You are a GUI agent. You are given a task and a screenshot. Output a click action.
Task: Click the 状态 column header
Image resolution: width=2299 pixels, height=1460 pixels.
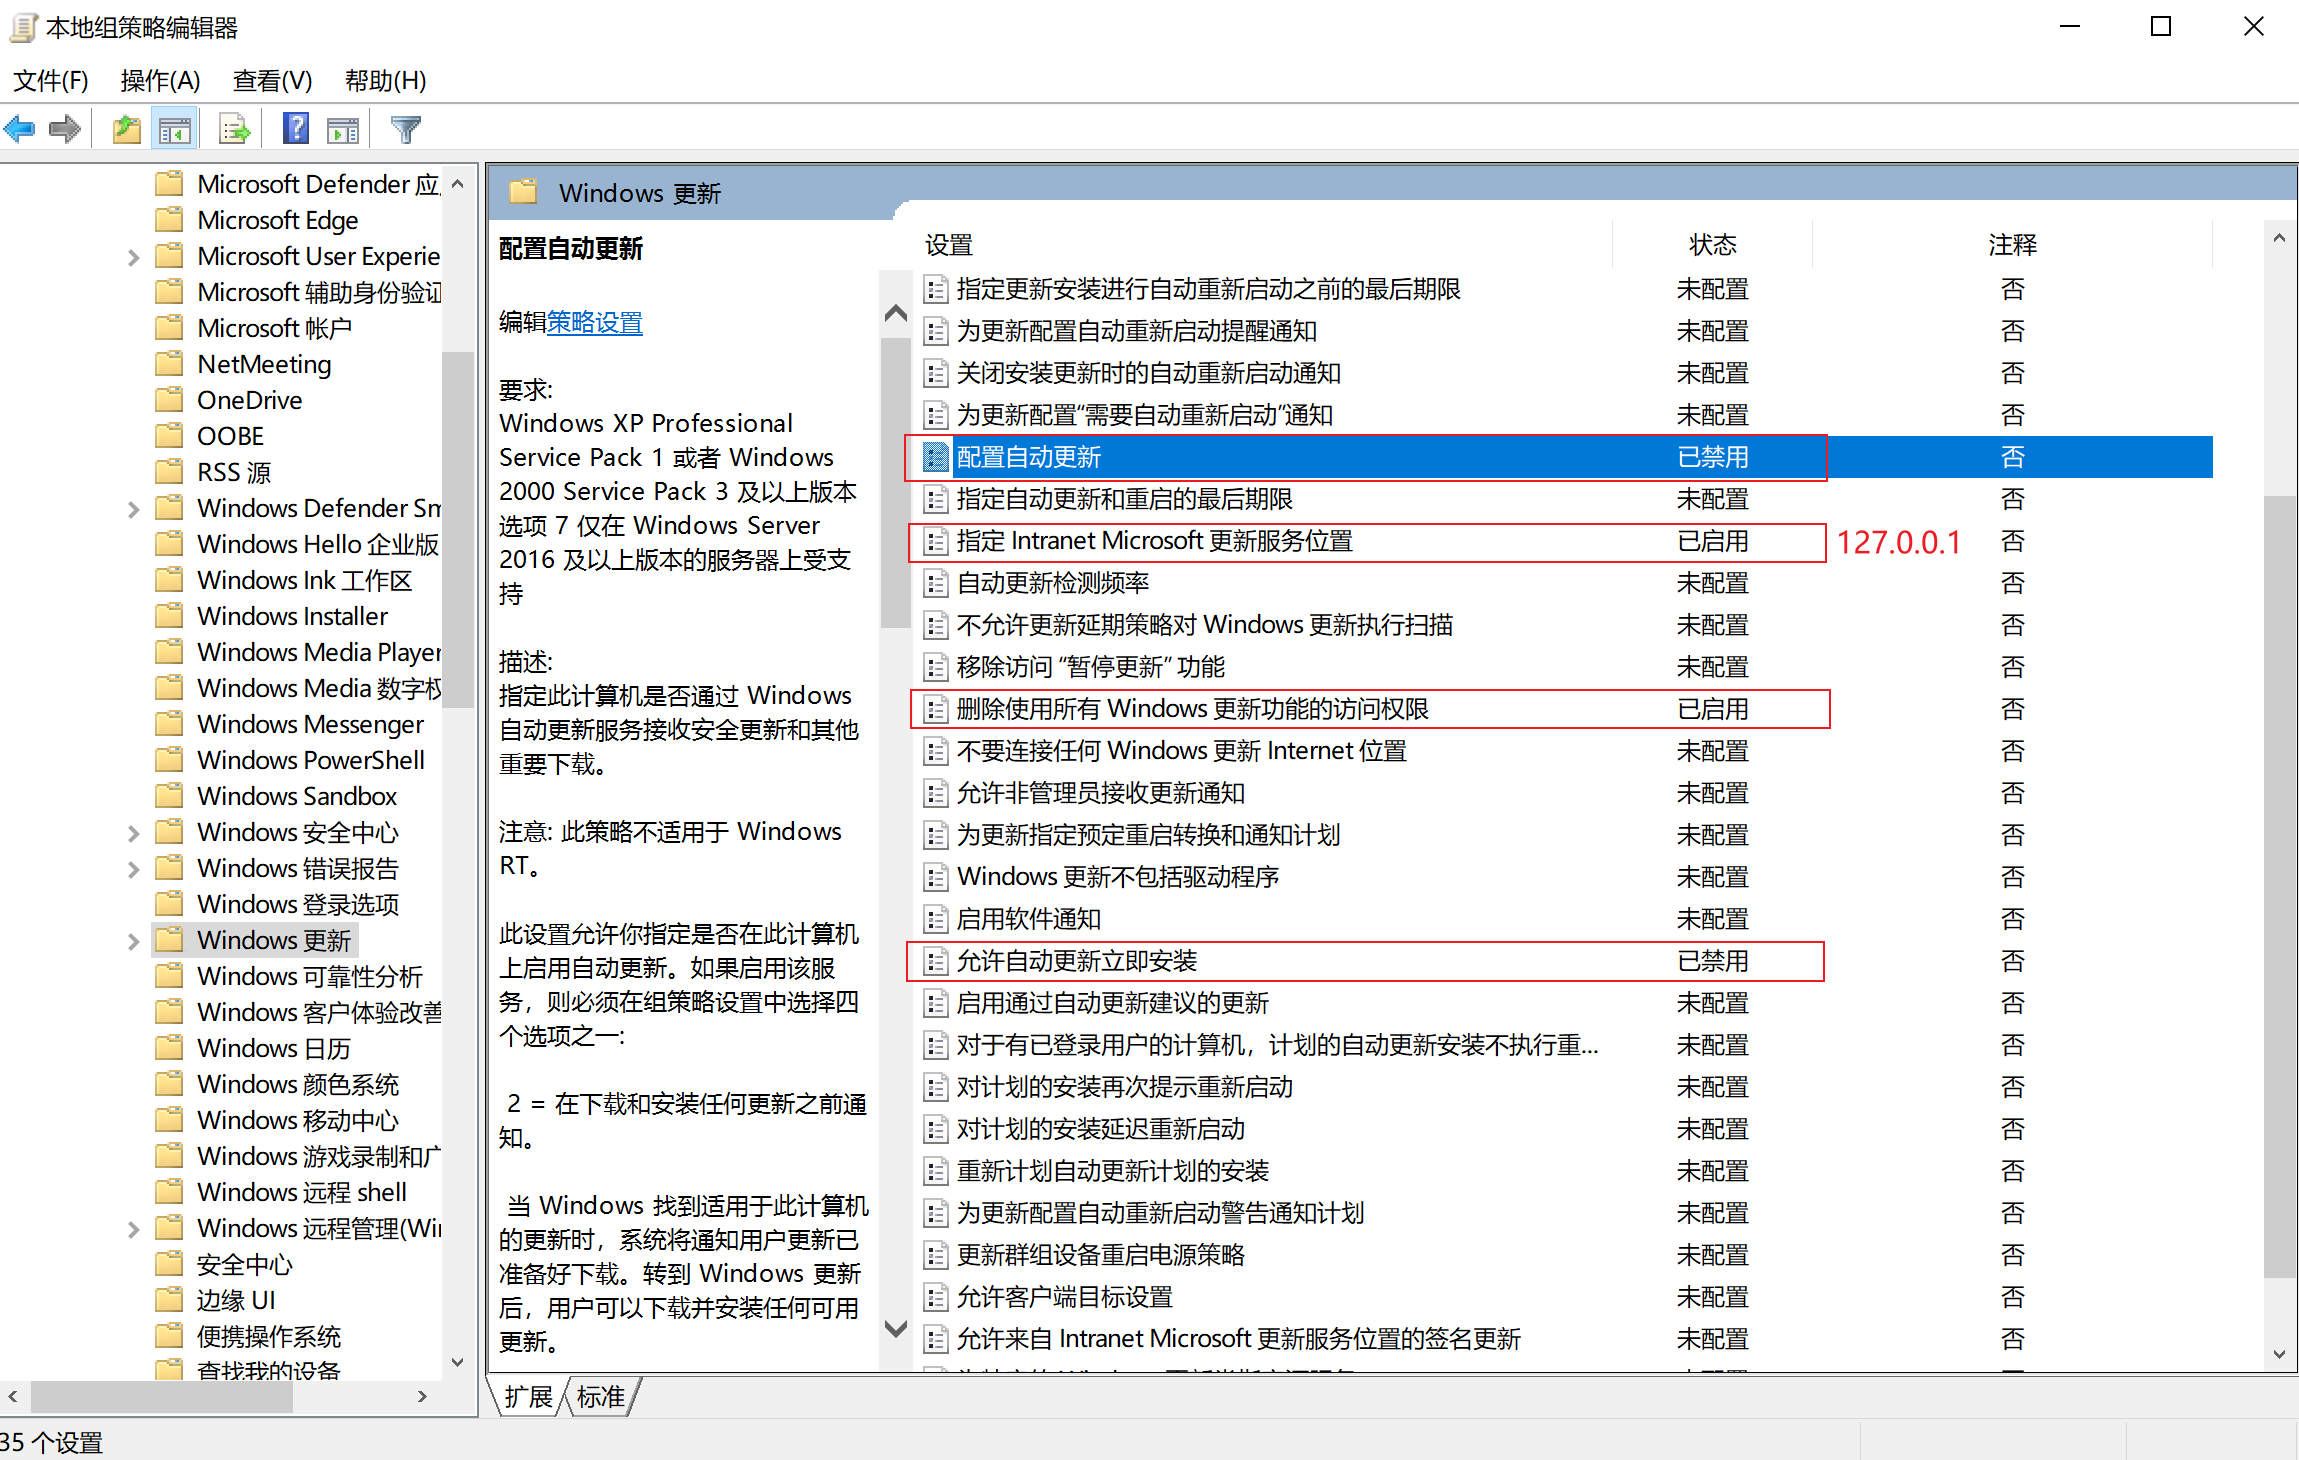(x=1712, y=245)
